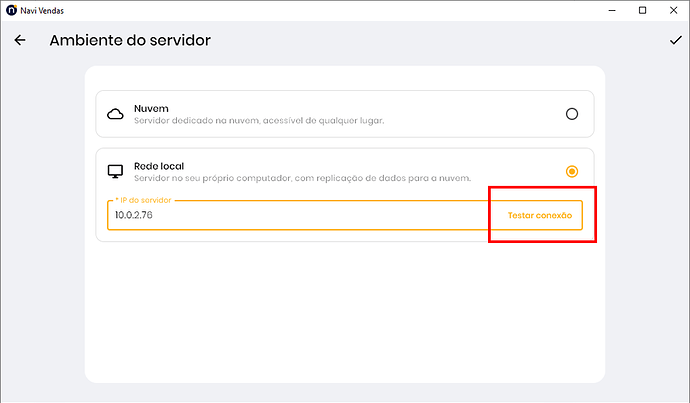Click the Navi Vendas window title text
The height and width of the screenshot is (403, 690).
[44, 10]
